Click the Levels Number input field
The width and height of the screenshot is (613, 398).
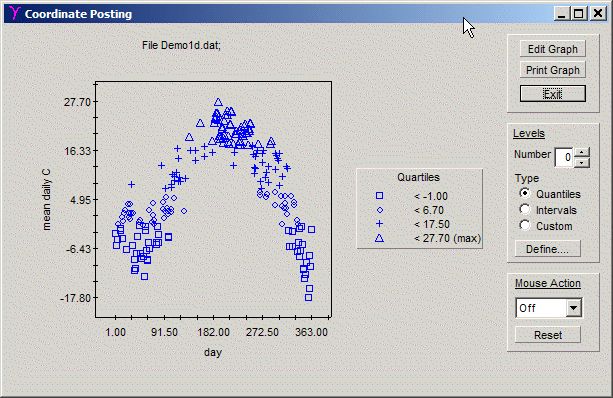564,158
